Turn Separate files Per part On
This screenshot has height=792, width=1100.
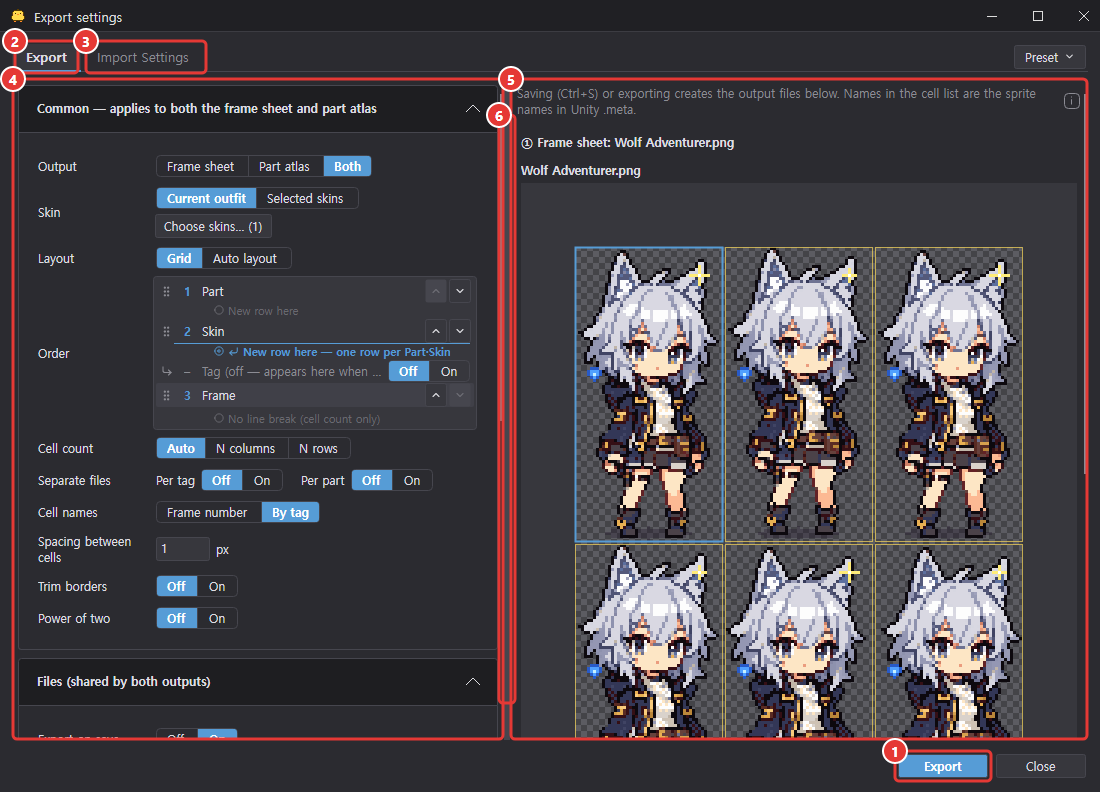(412, 481)
